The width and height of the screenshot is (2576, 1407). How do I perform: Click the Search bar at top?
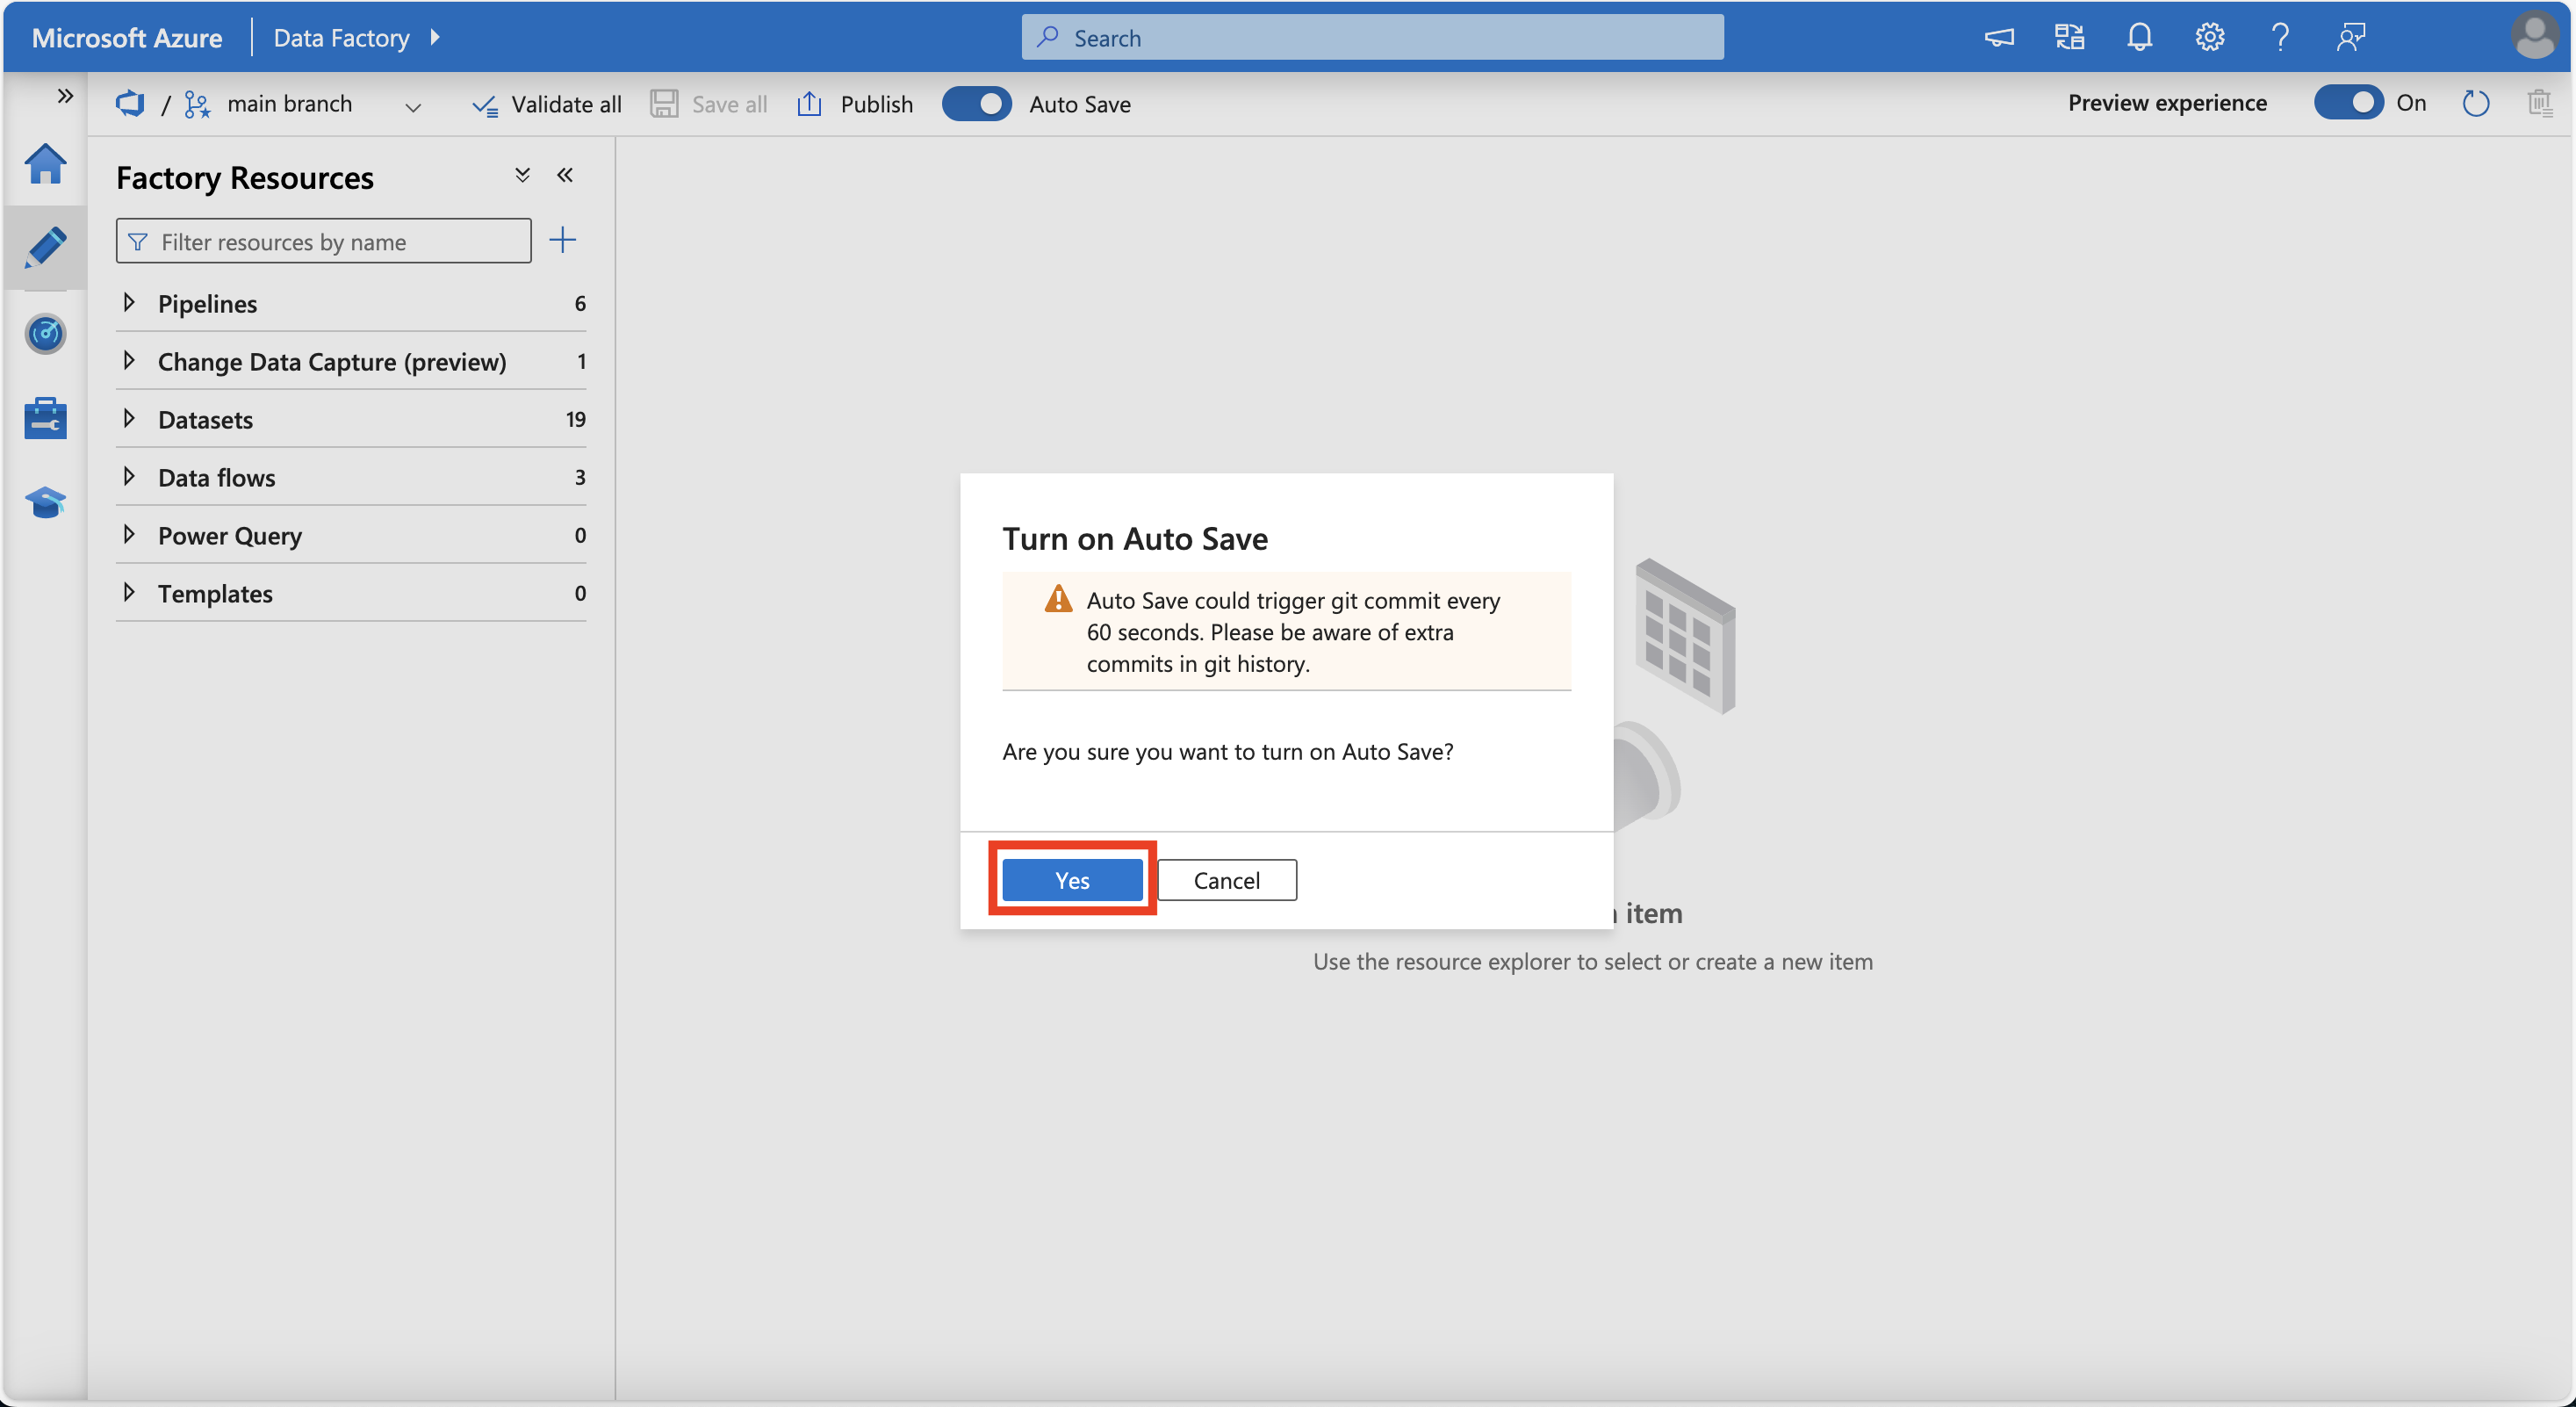(x=1375, y=34)
